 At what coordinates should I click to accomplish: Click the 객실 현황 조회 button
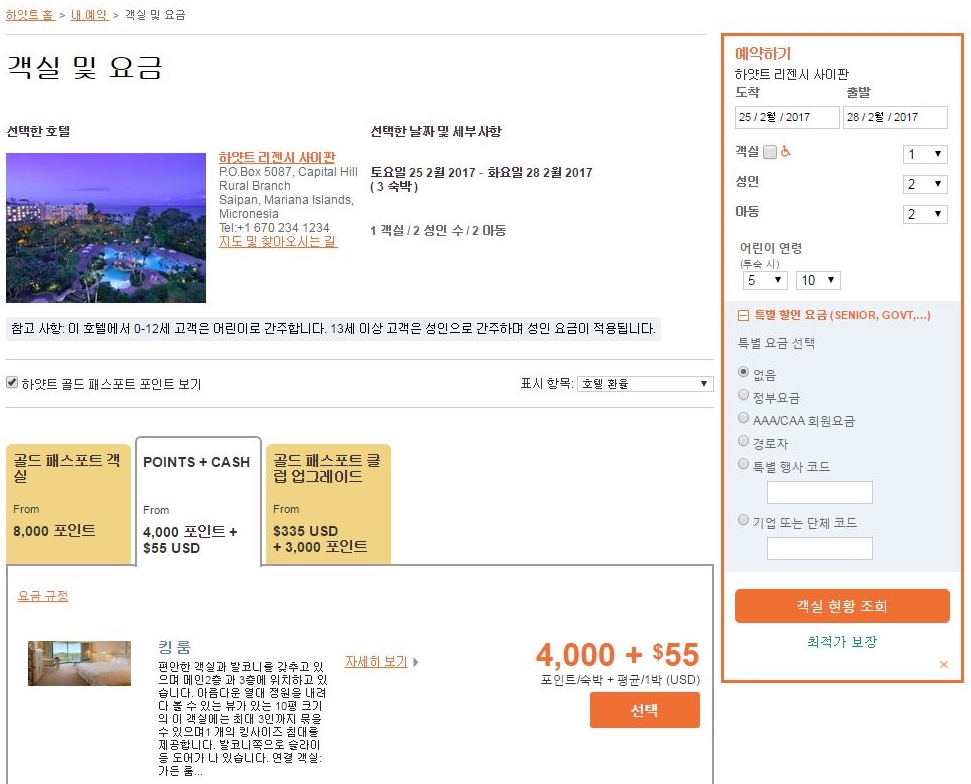pyautogui.click(x=842, y=606)
